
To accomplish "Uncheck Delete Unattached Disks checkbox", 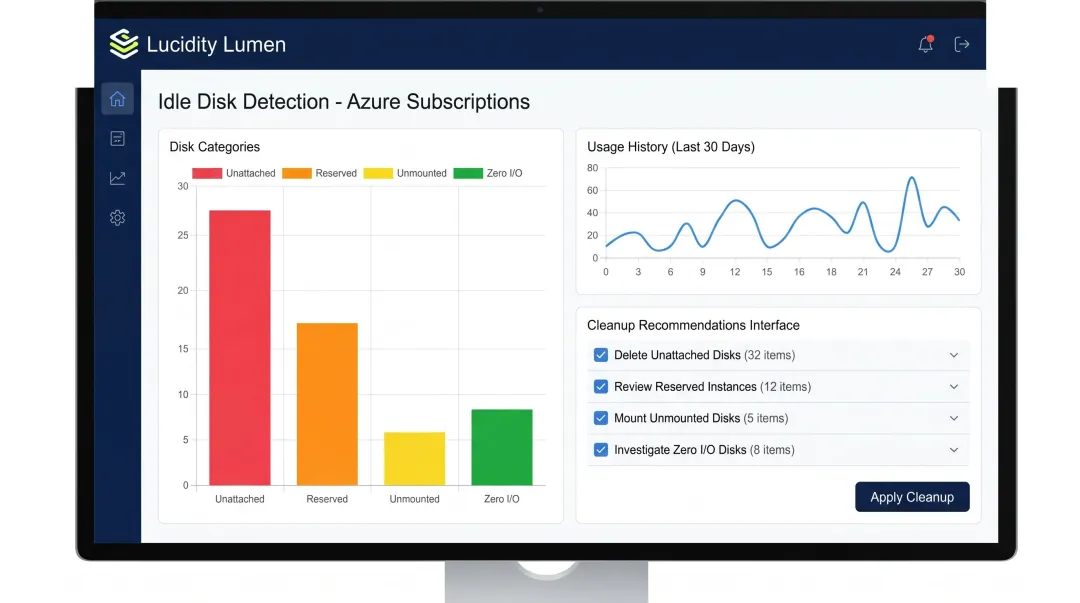I will tap(601, 355).
